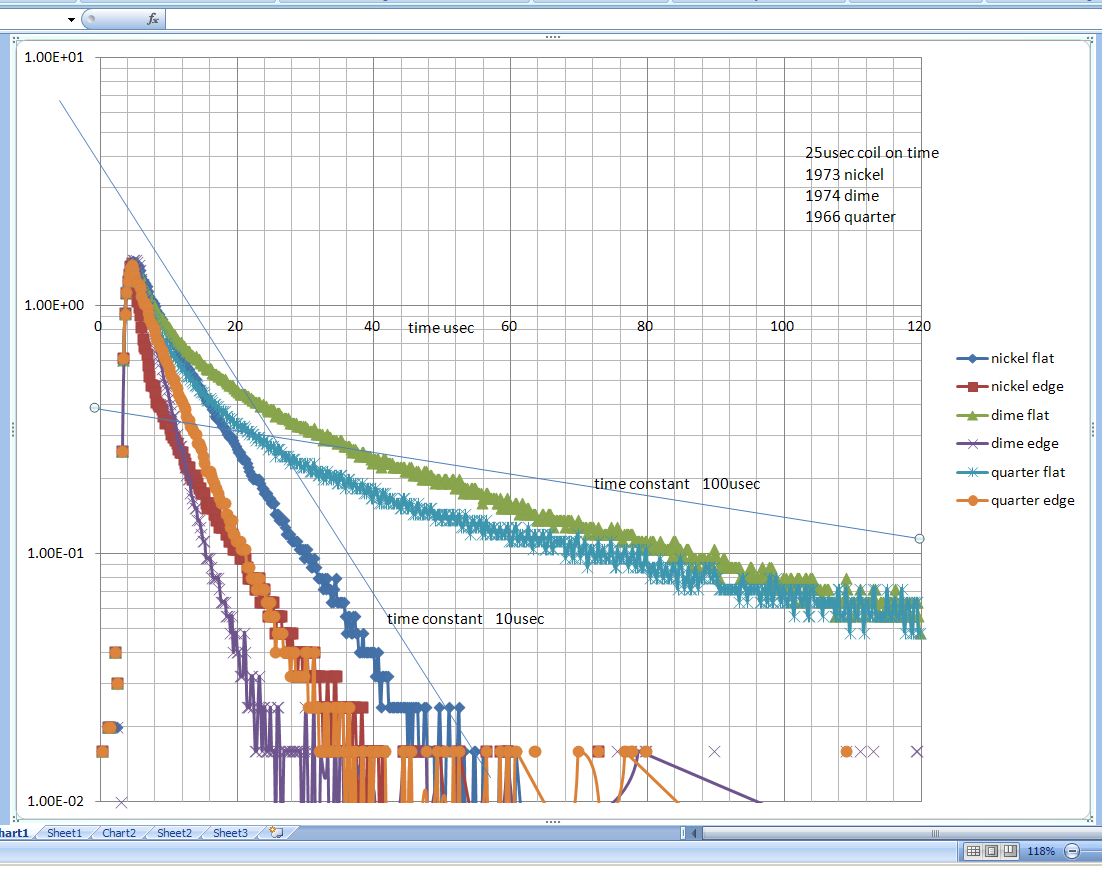Click the purple X dime edge legend marker
The width and height of the screenshot is (1102, 869).
[x=973, y=444]
